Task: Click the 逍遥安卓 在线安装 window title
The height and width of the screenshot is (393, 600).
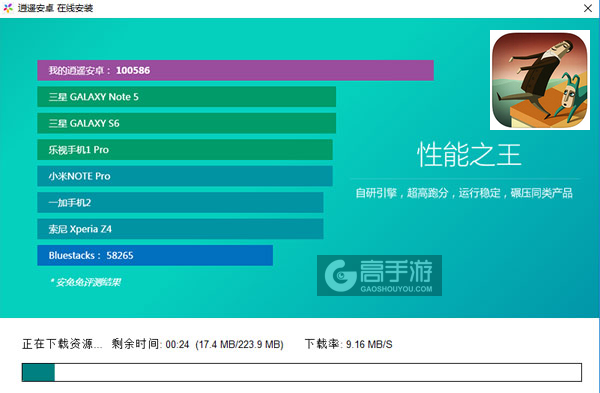Action: tap(55, 8)
